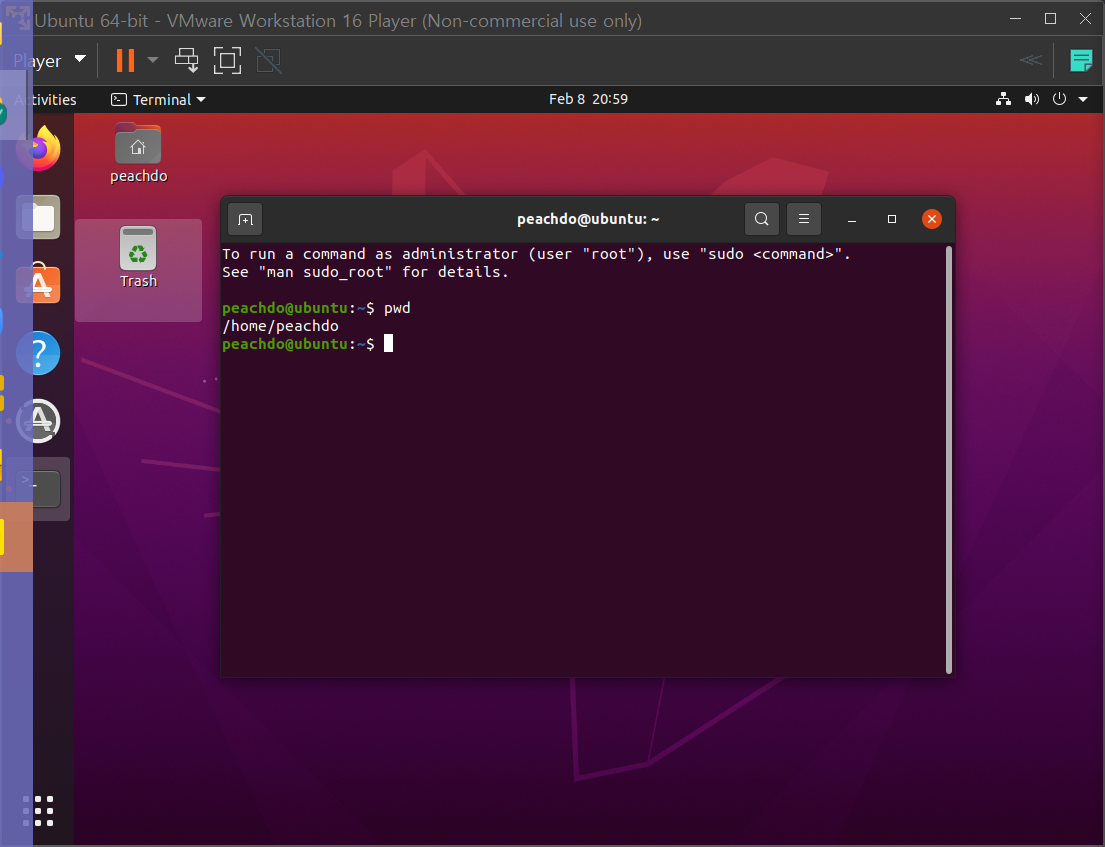
Task: Open the green notes icon in VMware toolbar
Action: (1081, 61)
